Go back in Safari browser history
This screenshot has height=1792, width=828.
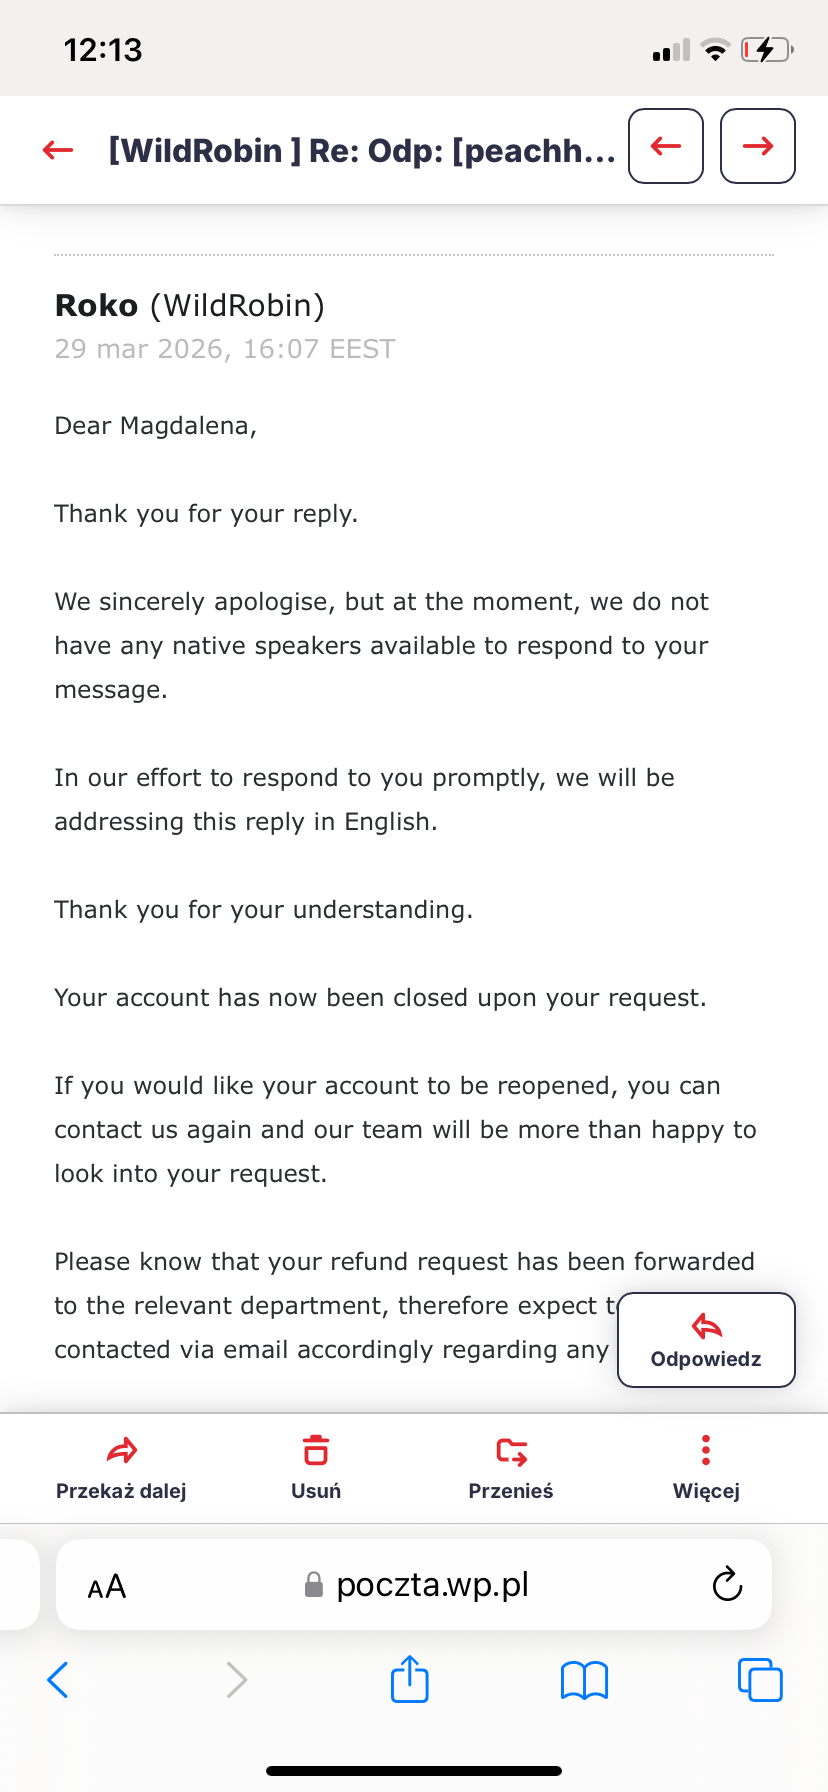58,1680
